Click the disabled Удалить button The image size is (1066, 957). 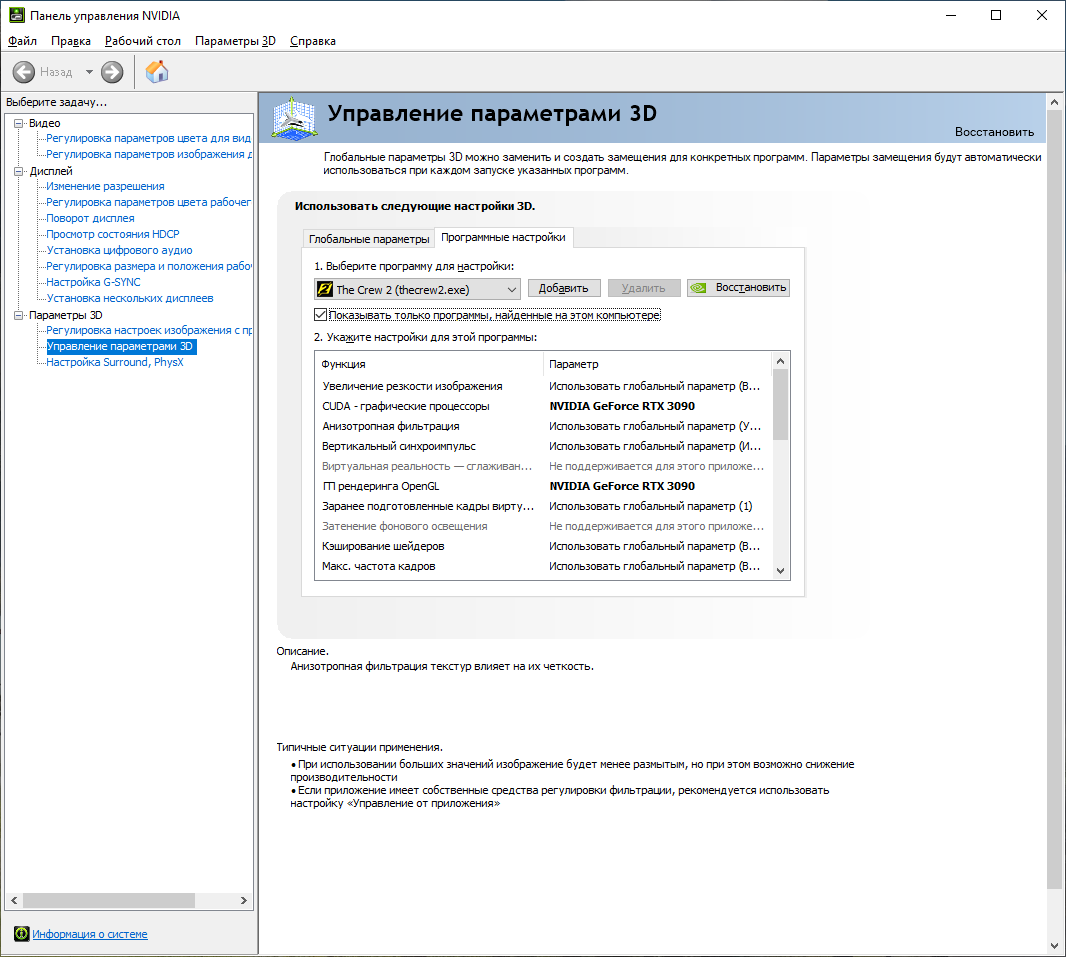pyautogui.click(x=643, y=288)
